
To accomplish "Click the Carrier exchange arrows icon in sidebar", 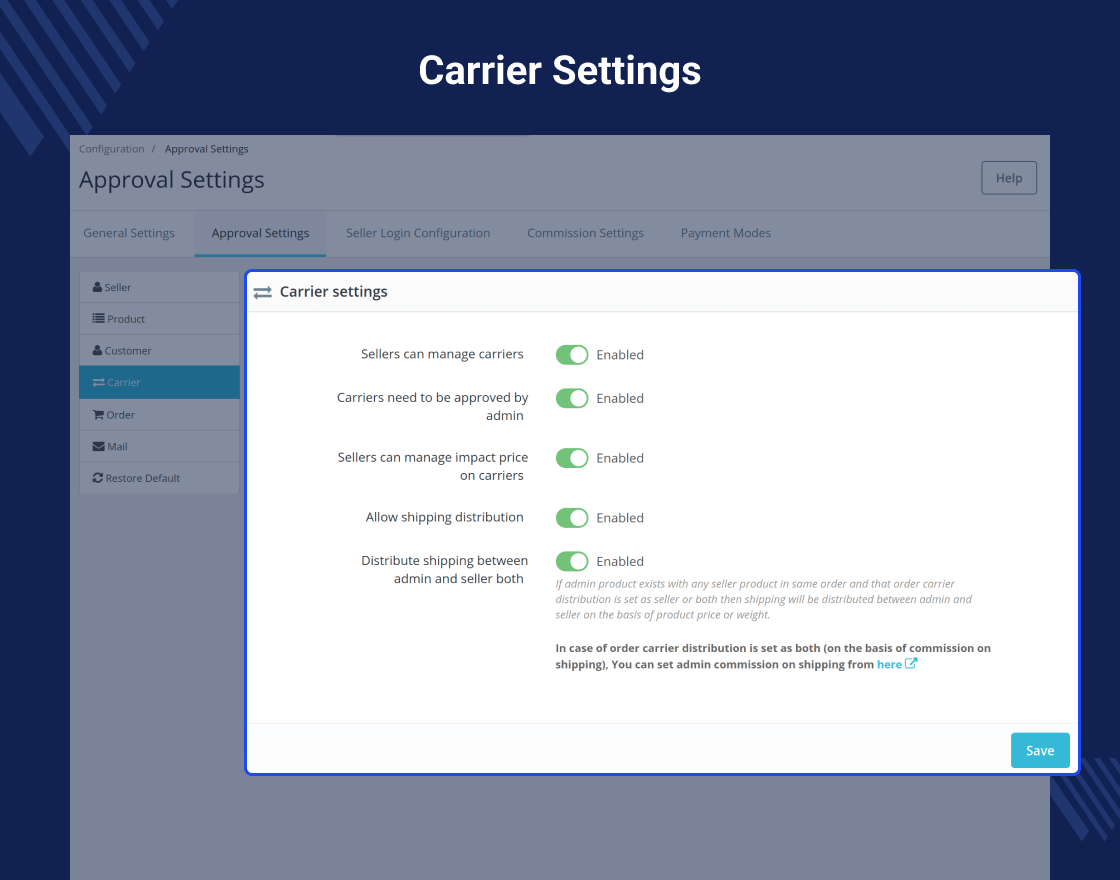I will tap(99, 382).
